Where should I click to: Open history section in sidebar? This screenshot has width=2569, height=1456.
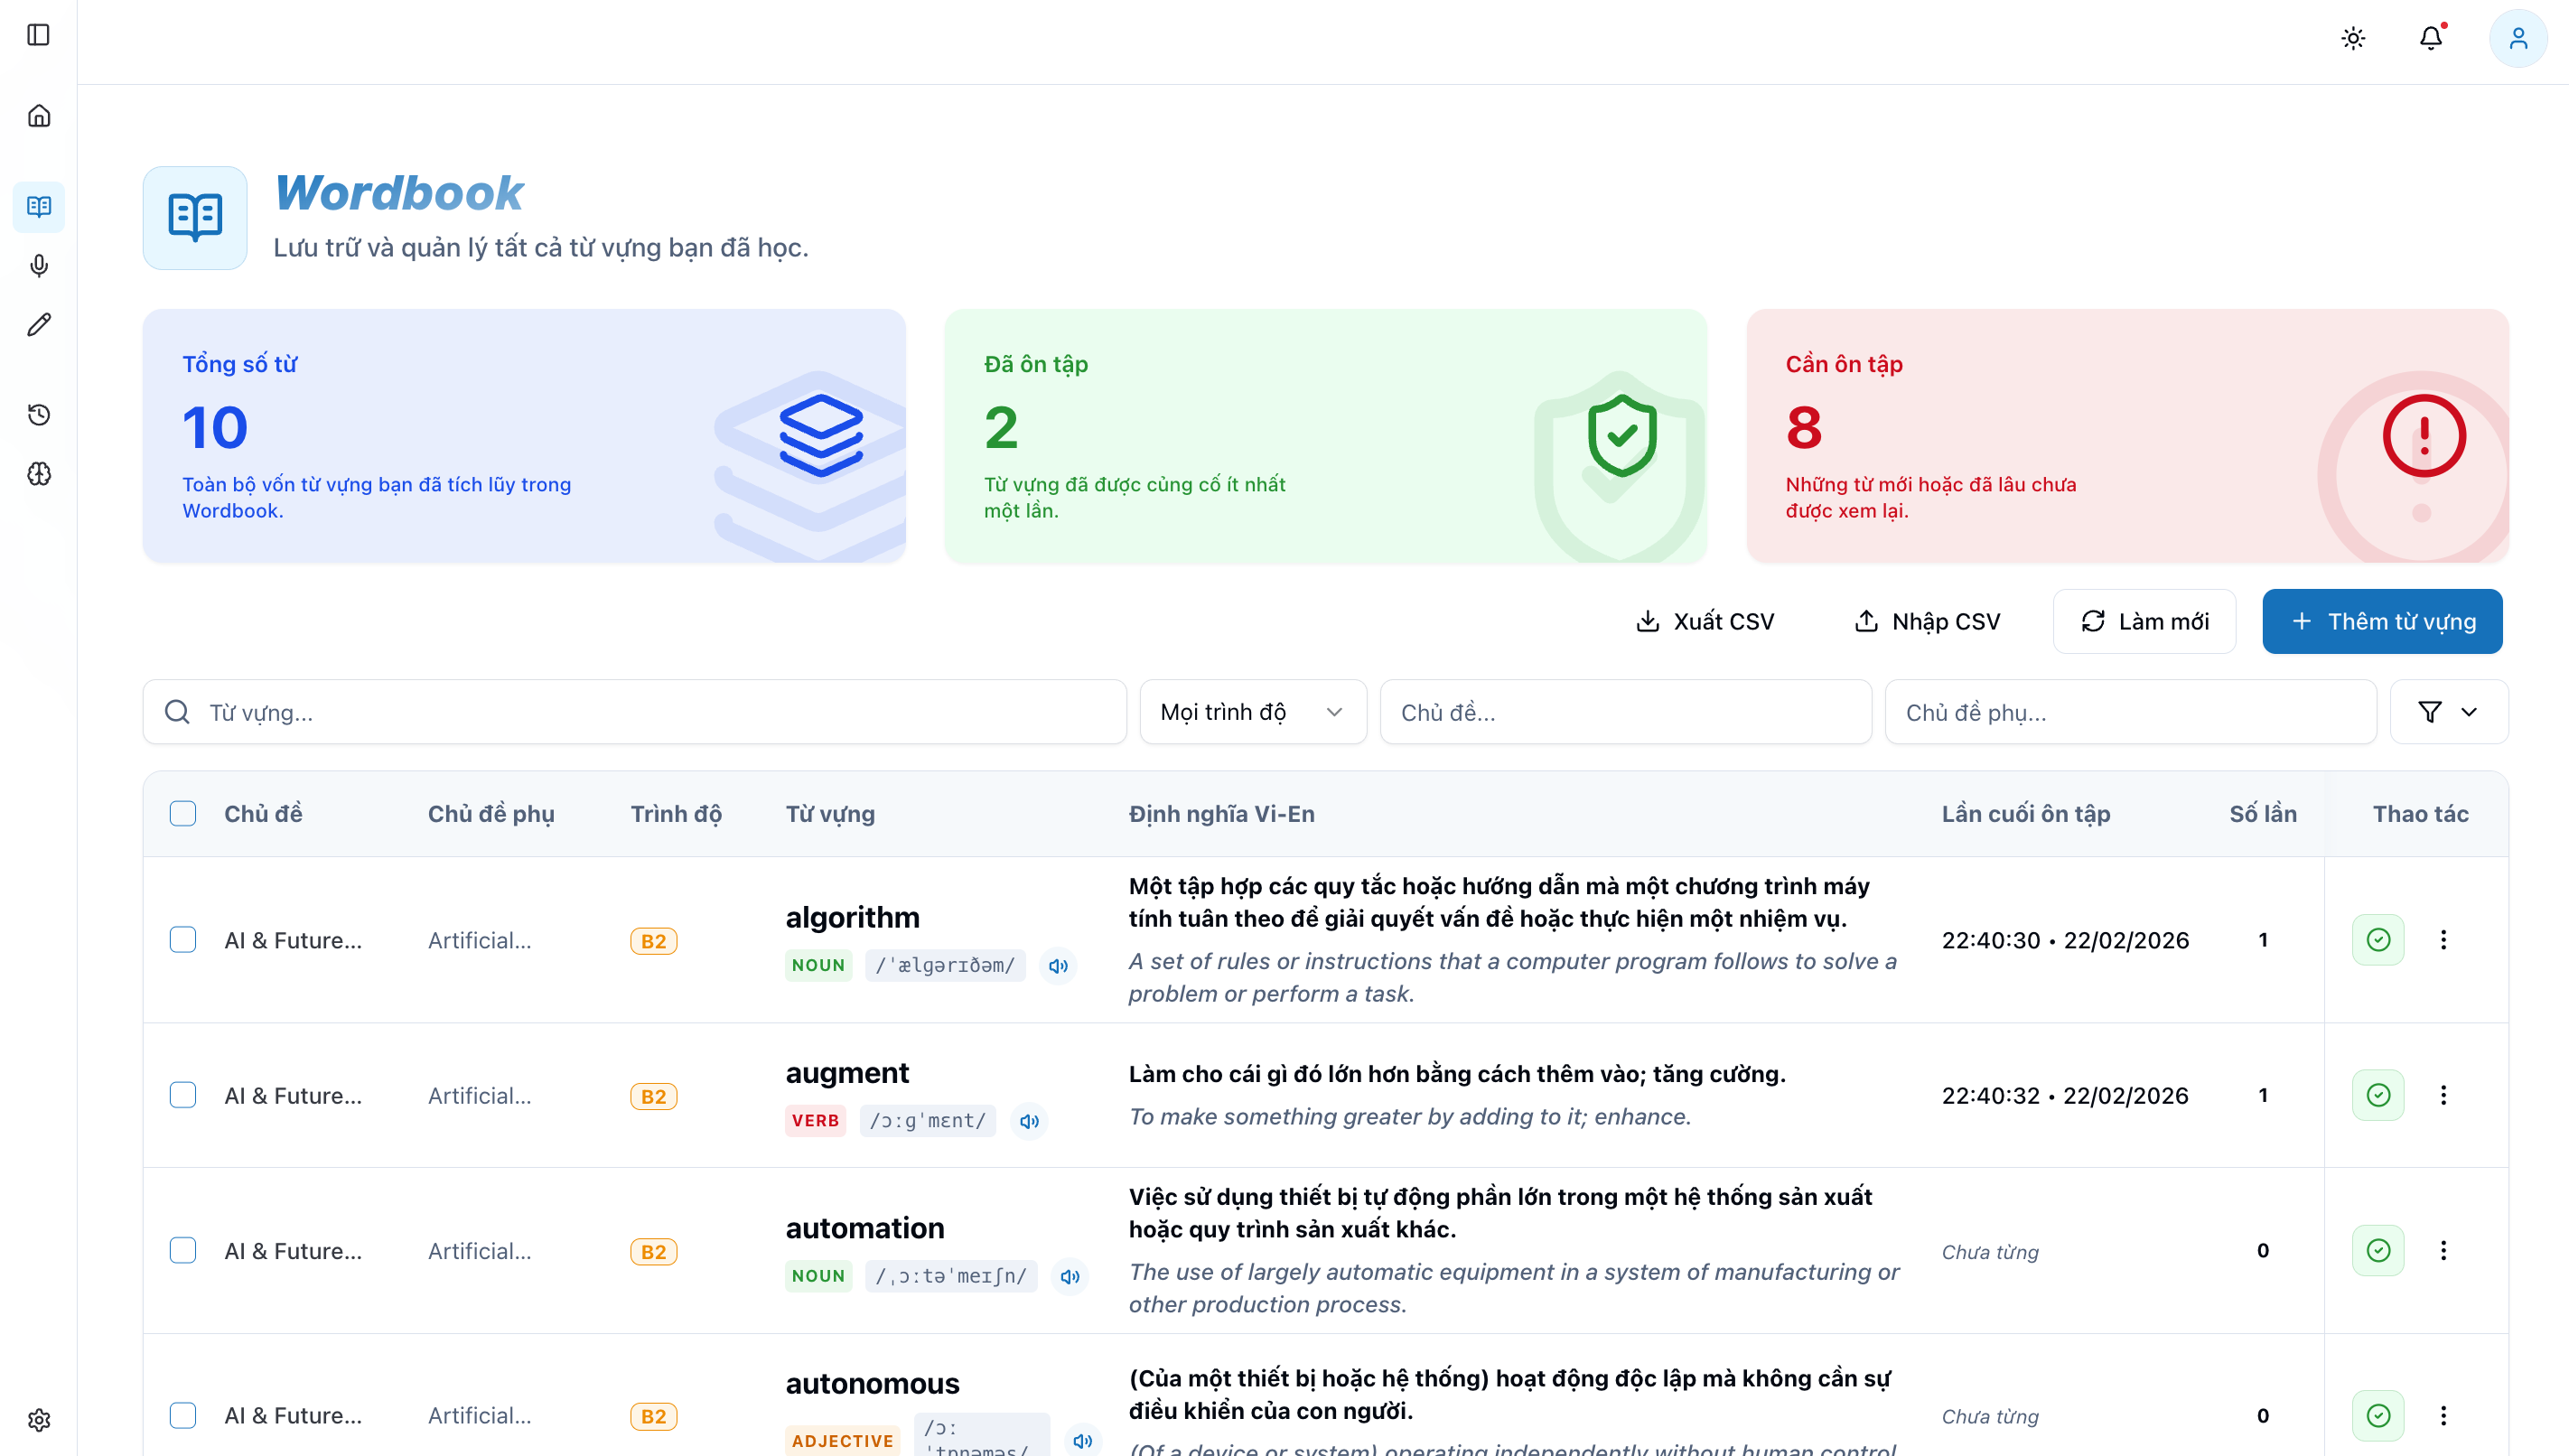[x=39, y=414]
